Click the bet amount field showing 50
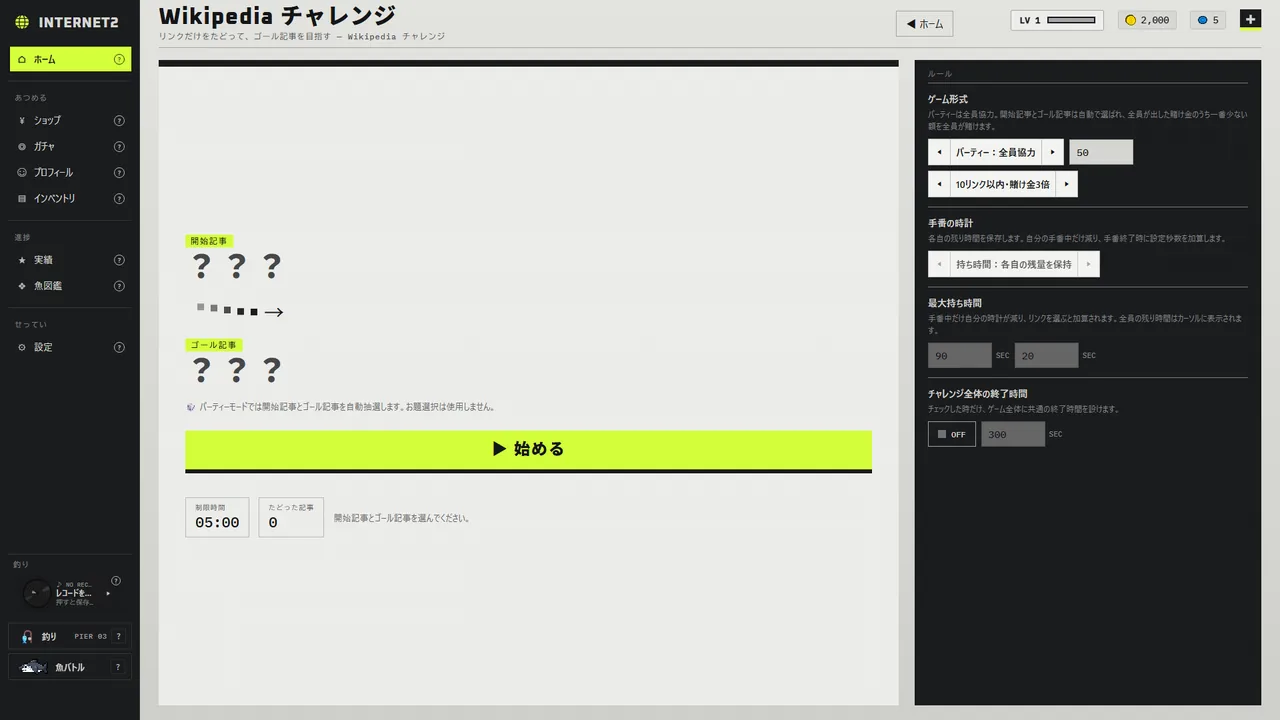Screen dimensions: 1280x720 pos(1101,152)
